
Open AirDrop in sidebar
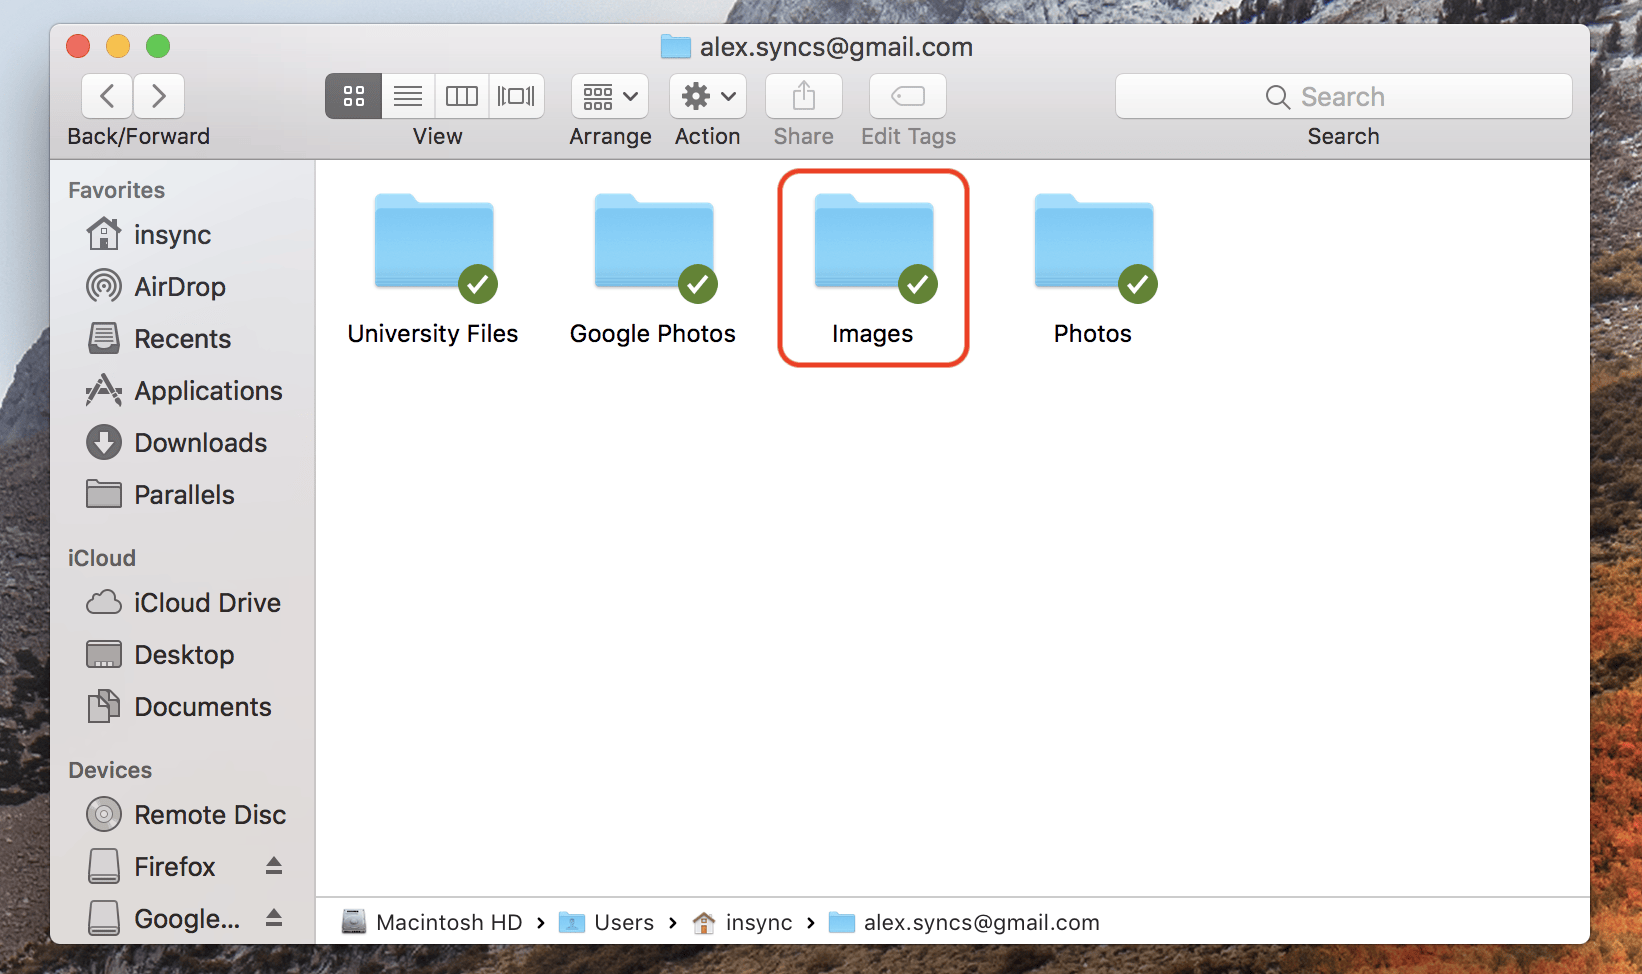point(156,287)
